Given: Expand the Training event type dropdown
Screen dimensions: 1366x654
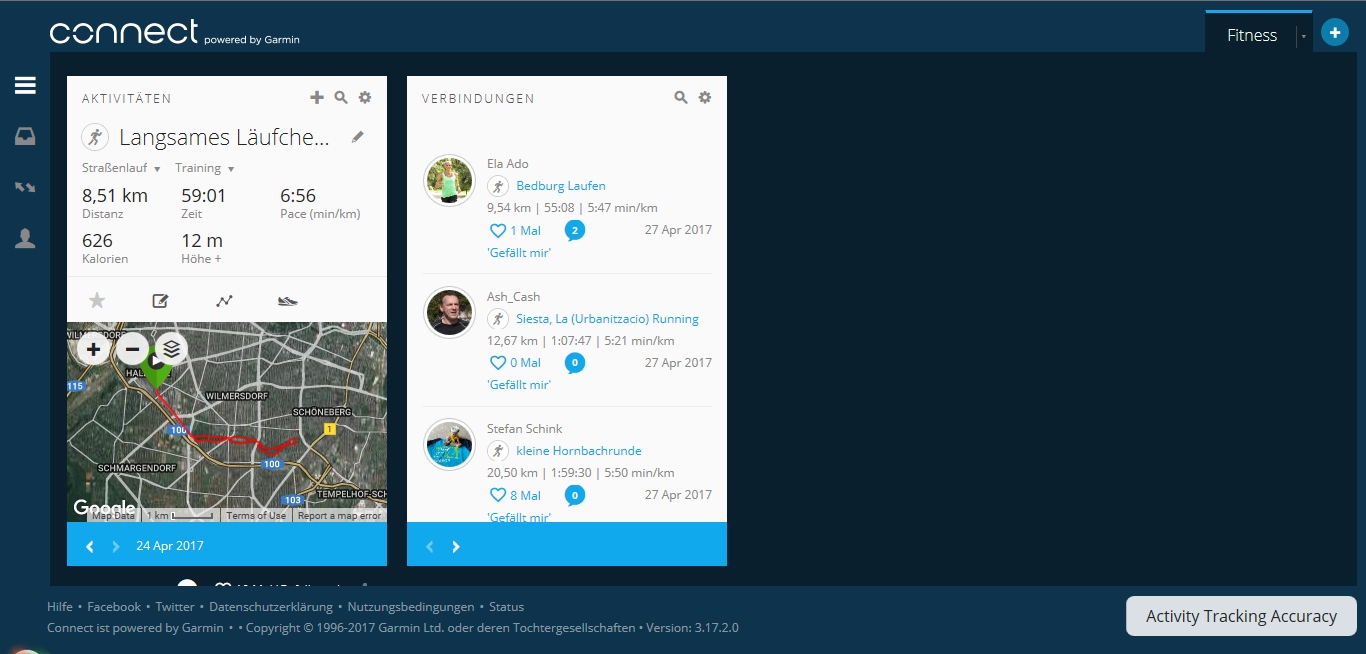Looking at the screenshot, I should click(231, 169).
